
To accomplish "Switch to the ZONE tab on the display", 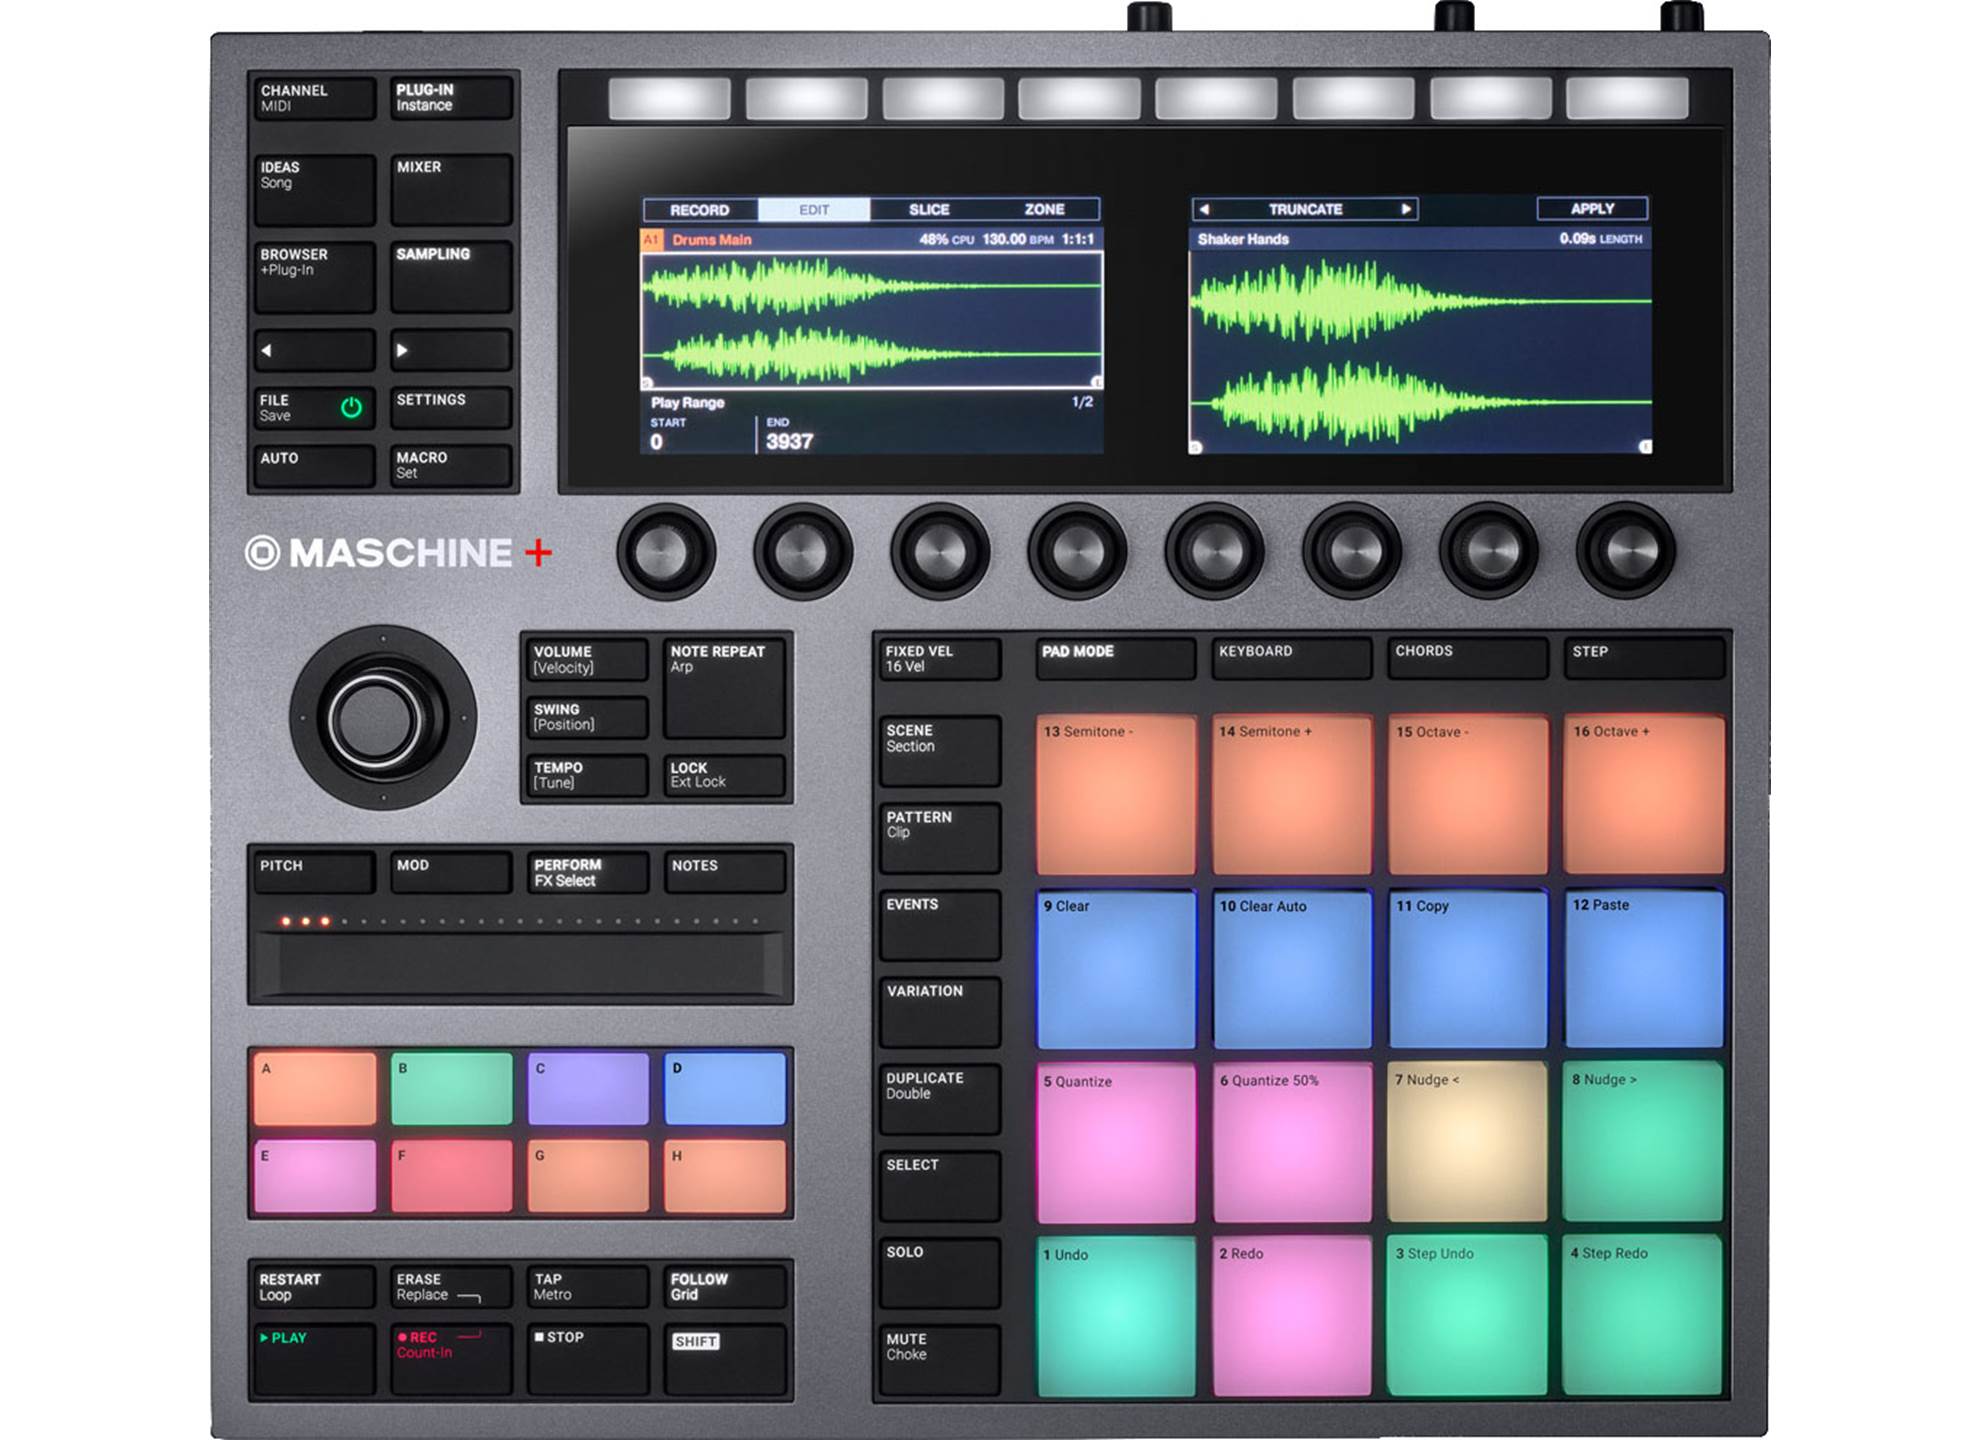I will click(x=1044, y=209).
